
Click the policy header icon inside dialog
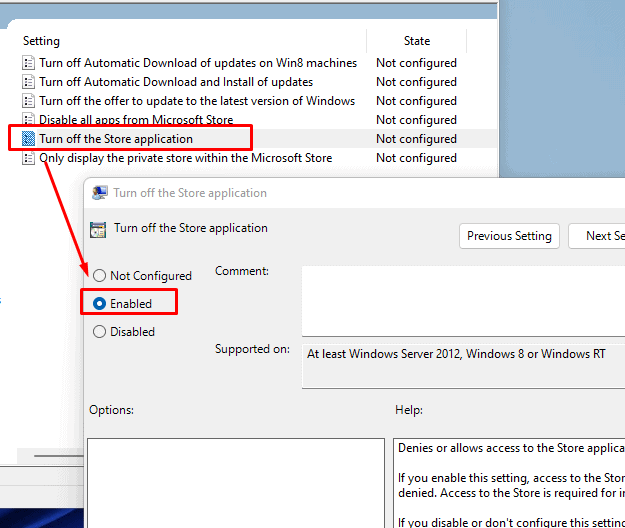[98, 230]
